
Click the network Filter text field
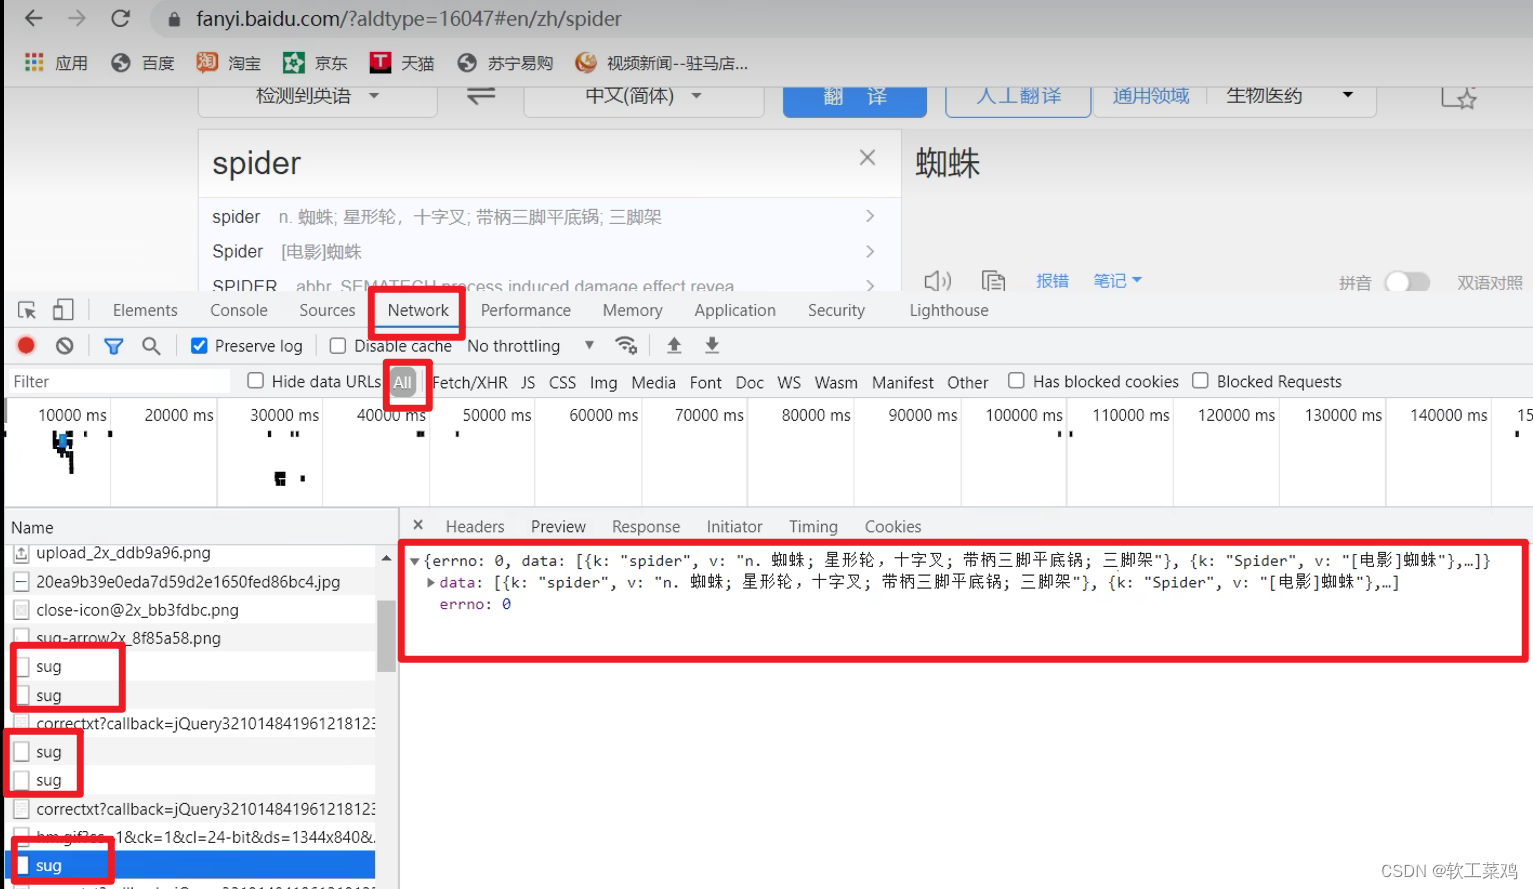click(119, 381)
